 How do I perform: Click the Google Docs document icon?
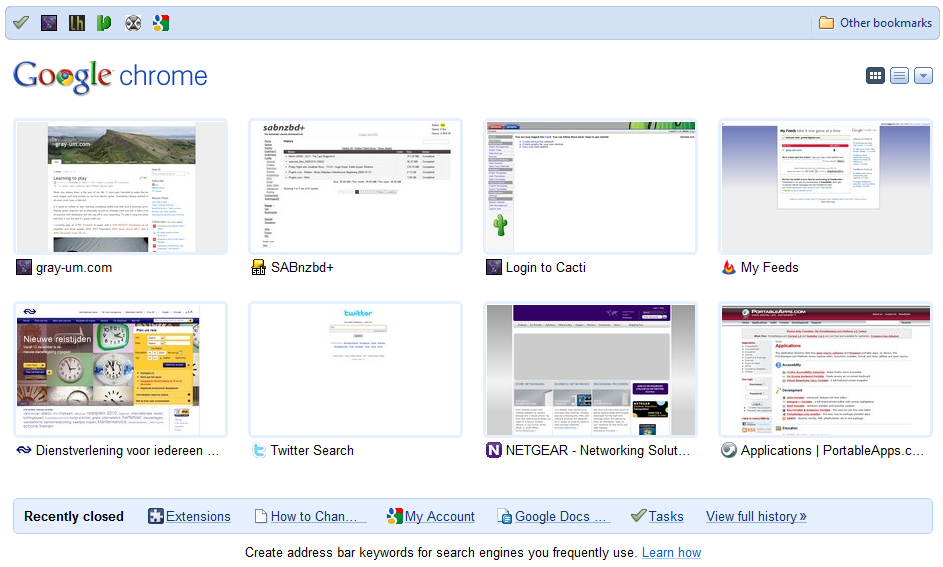(505, 516)
